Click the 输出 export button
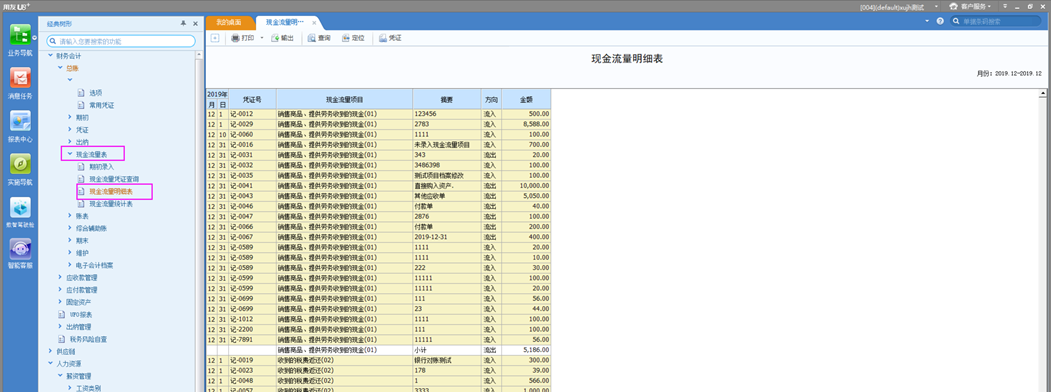 point(282,38)
